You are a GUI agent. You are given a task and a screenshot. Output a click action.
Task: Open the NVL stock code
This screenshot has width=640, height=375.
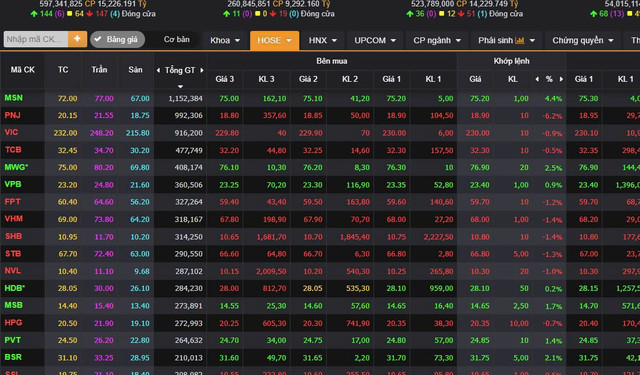13,271
